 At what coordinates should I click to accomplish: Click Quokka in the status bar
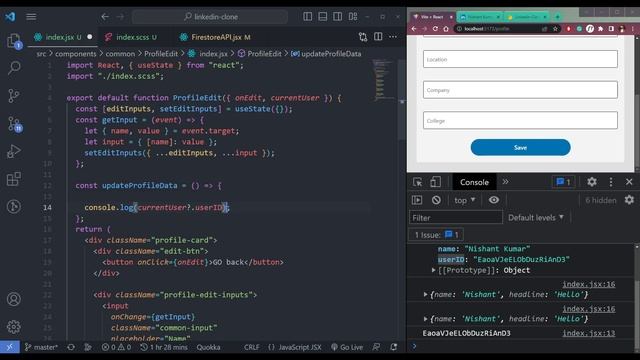208,347
